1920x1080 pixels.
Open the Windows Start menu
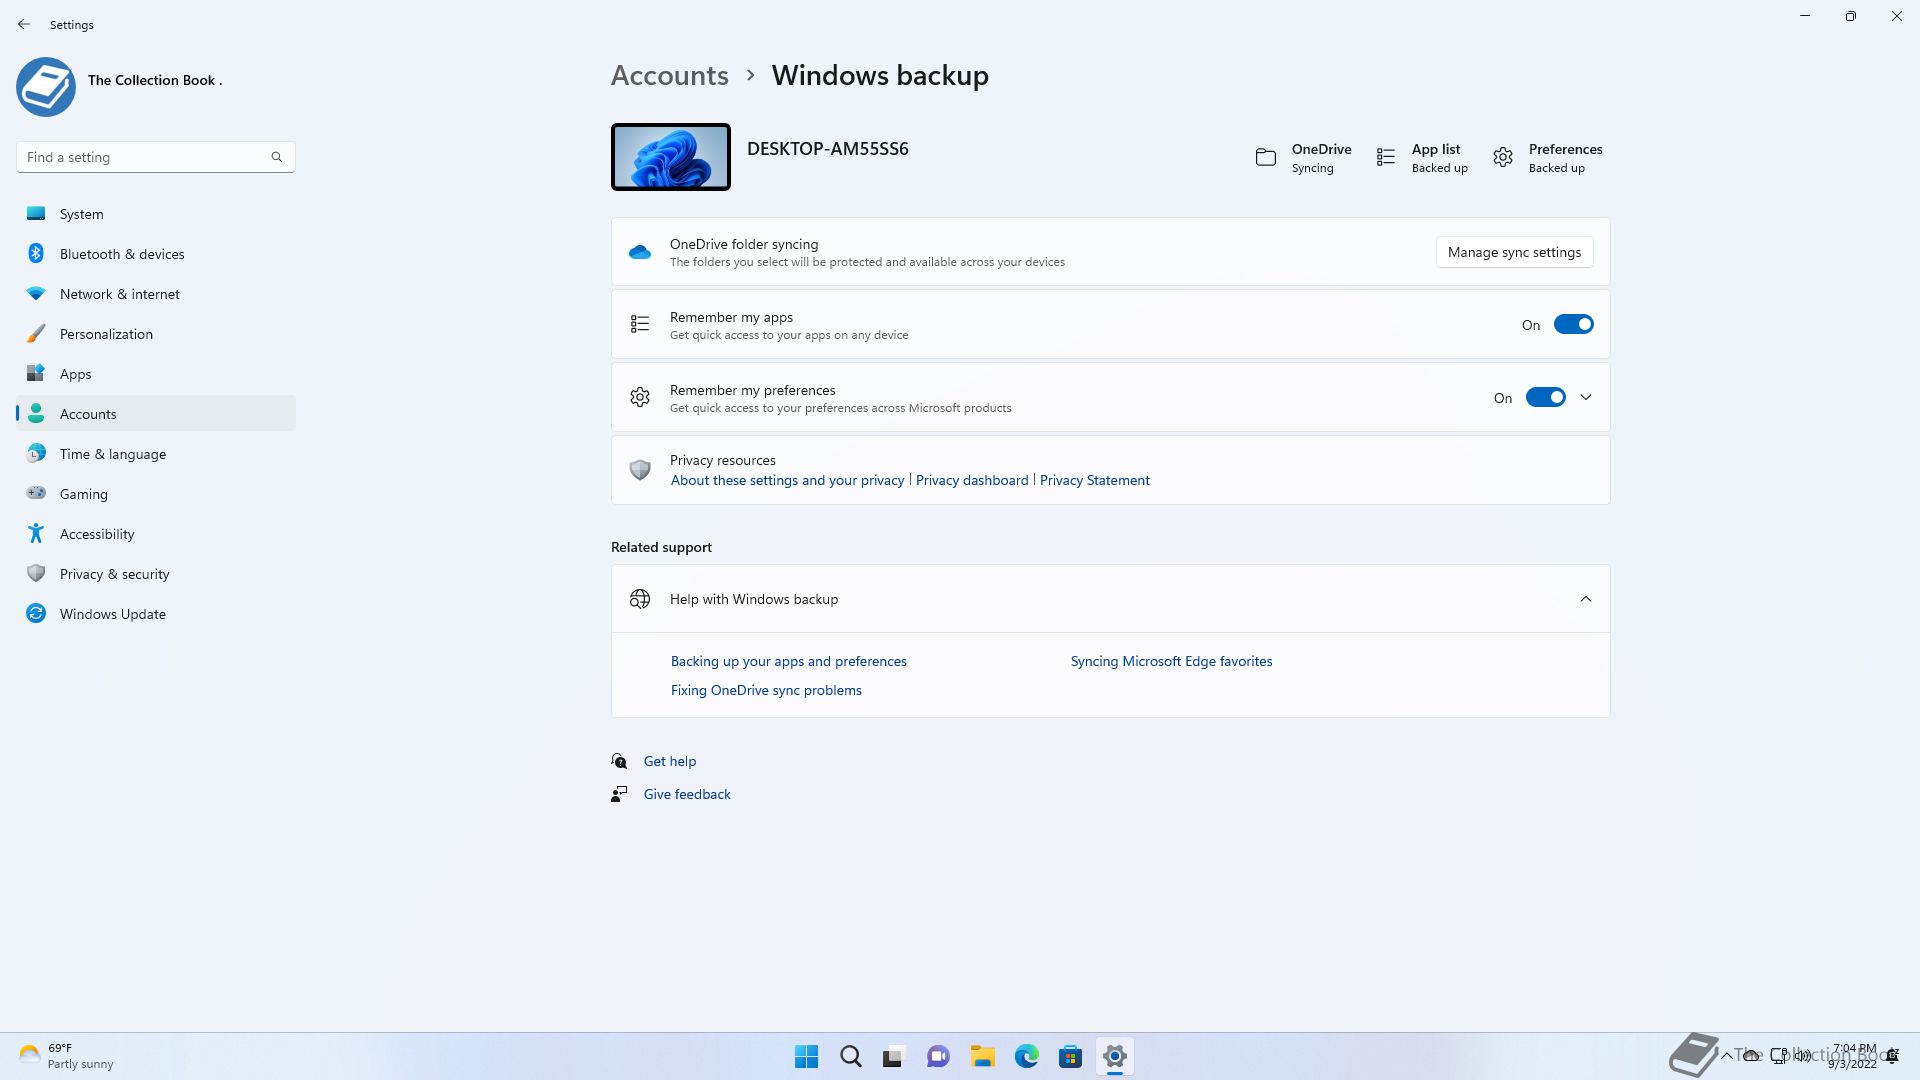click(x=806, y=1056)
